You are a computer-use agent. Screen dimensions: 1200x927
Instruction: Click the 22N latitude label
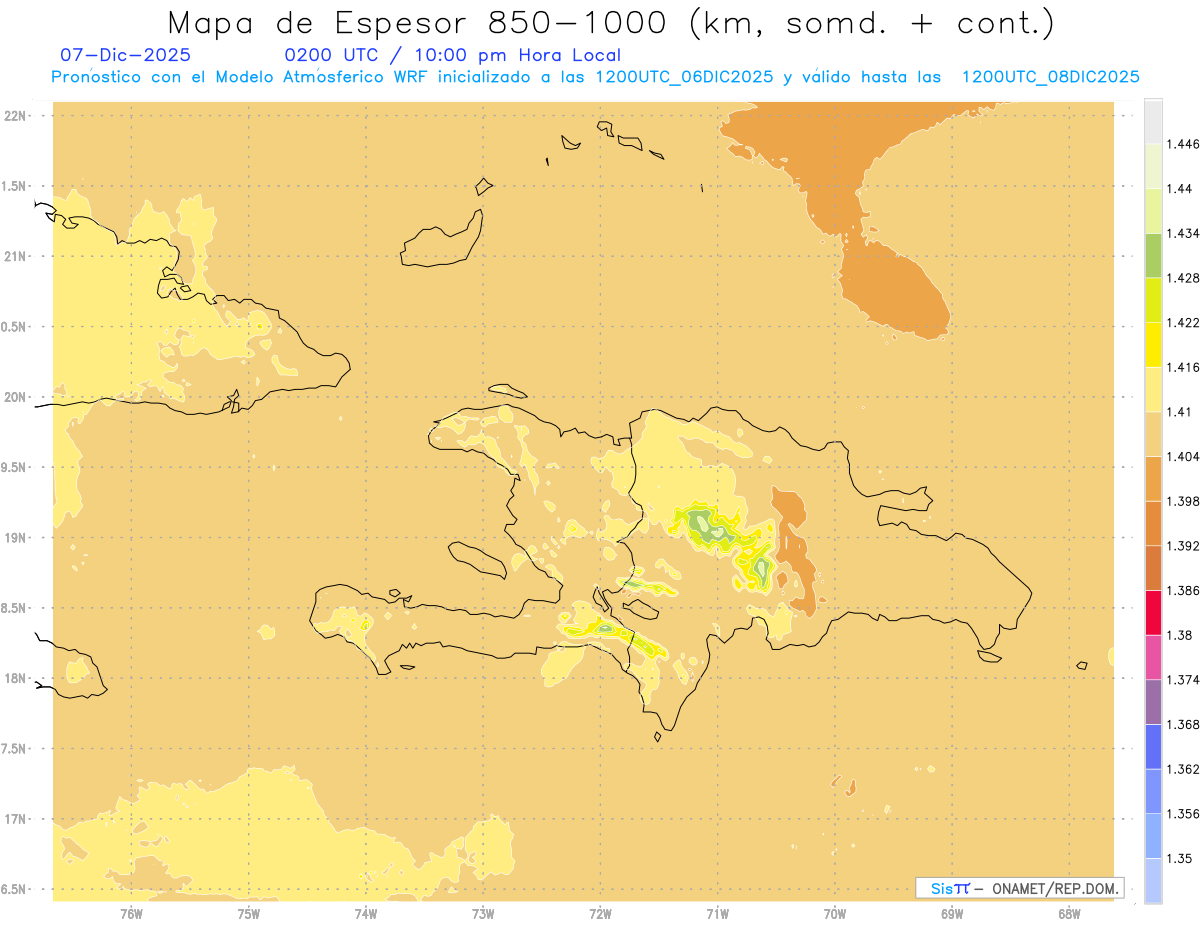tap(15, 116)
